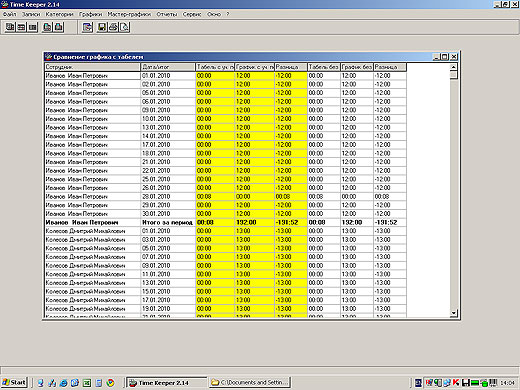Click the report's vertical scrollbar down arrow
The width and height of the screenshot is (520, 390).
453,313
